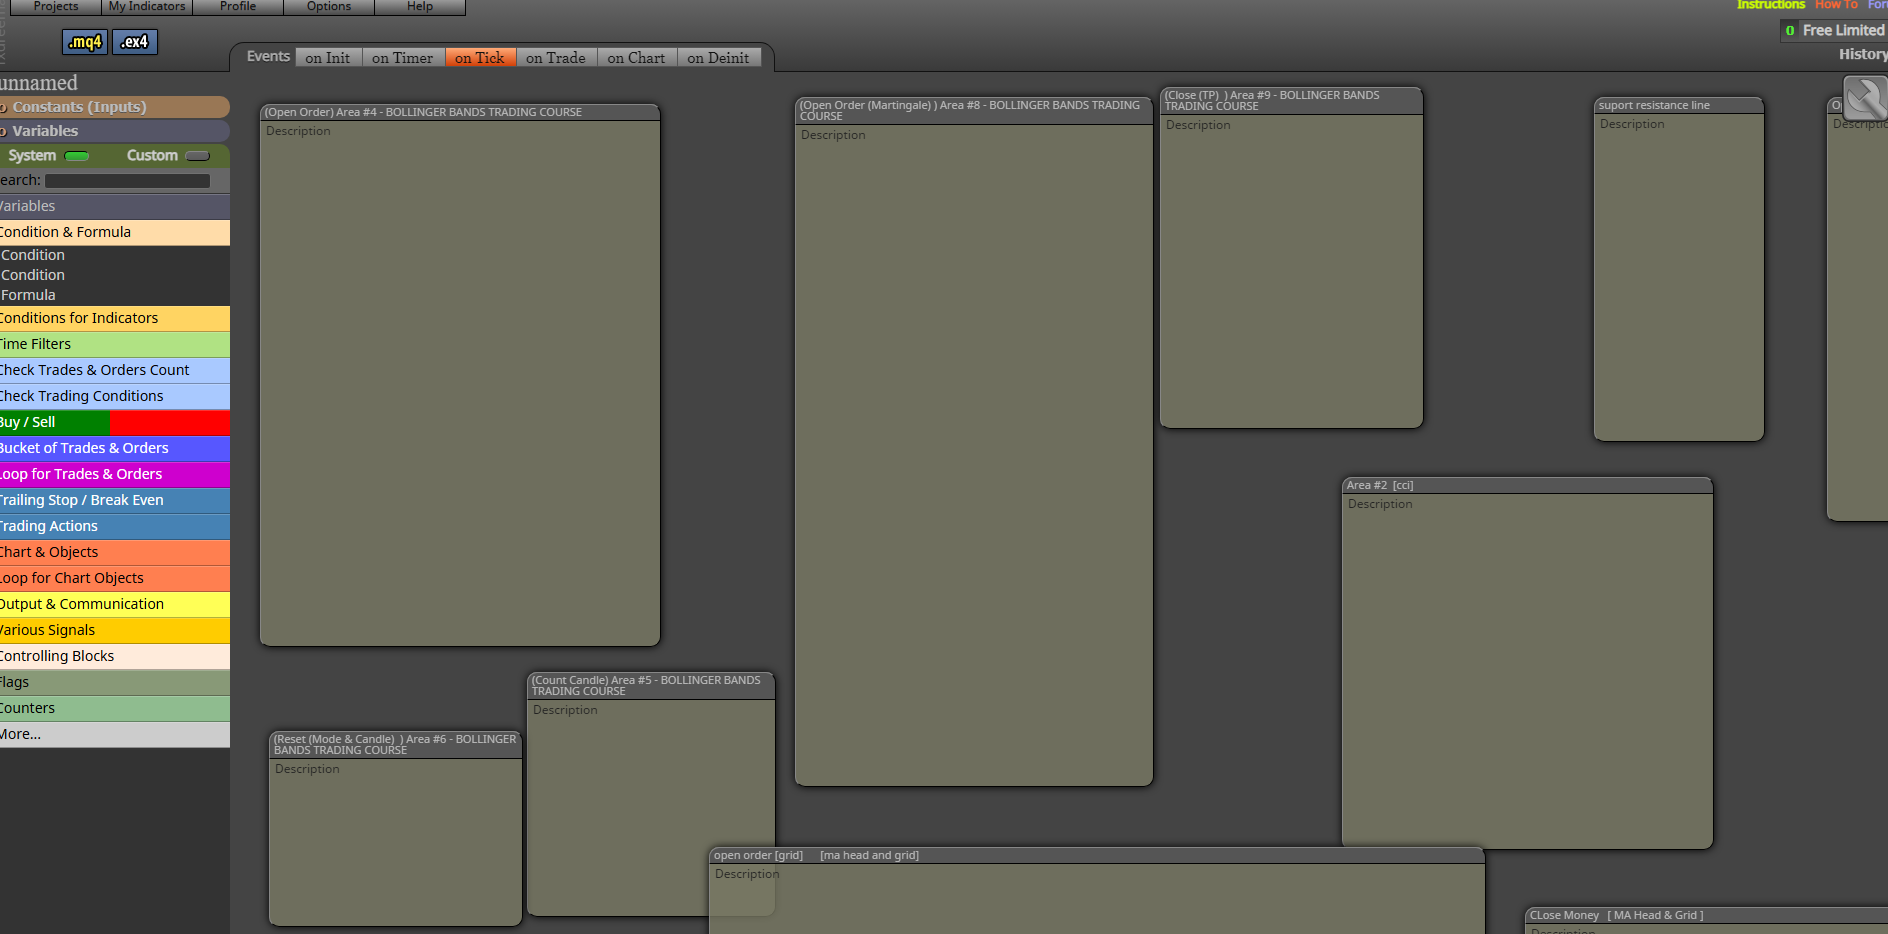Select CLose Money [MA Head & Grid] title
The image size is (1888, 934).
tap(1706, 915)
